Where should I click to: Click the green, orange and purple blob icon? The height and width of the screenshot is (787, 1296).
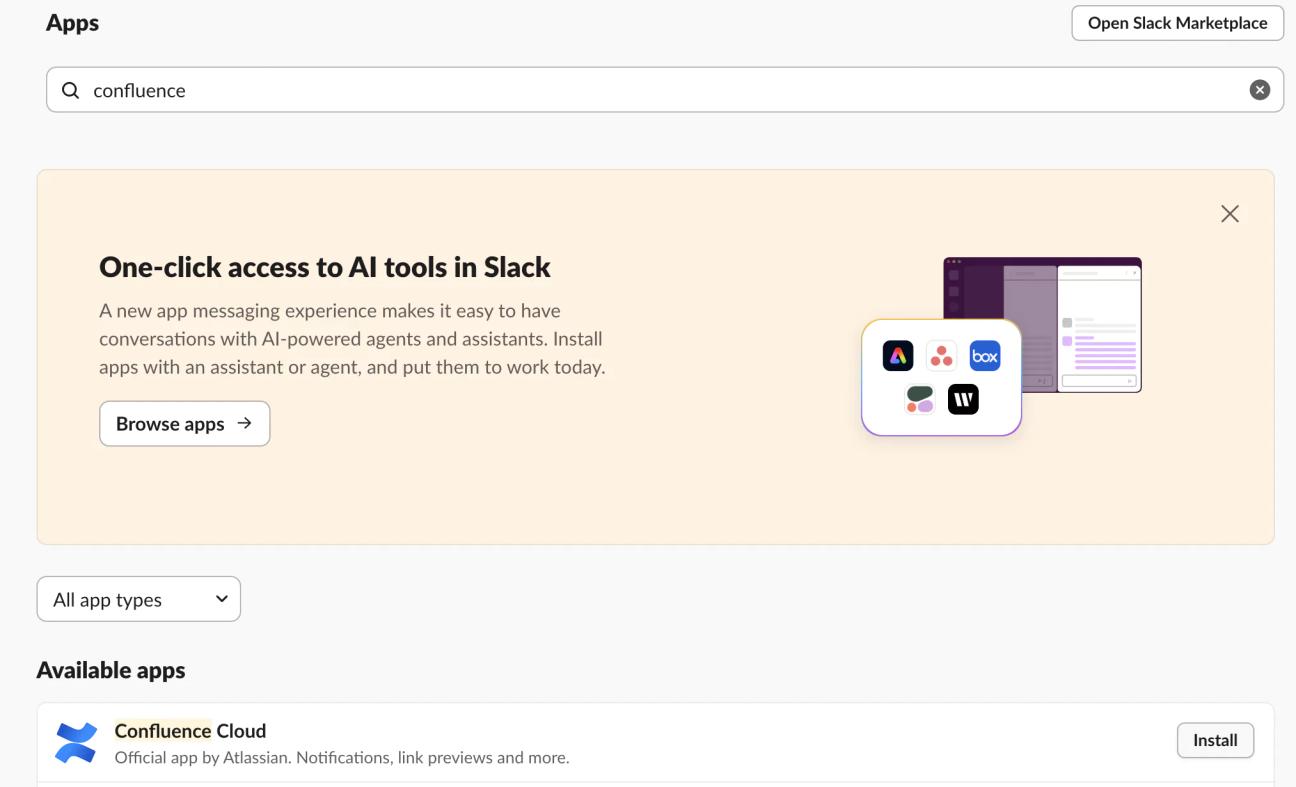pos(919,400)
